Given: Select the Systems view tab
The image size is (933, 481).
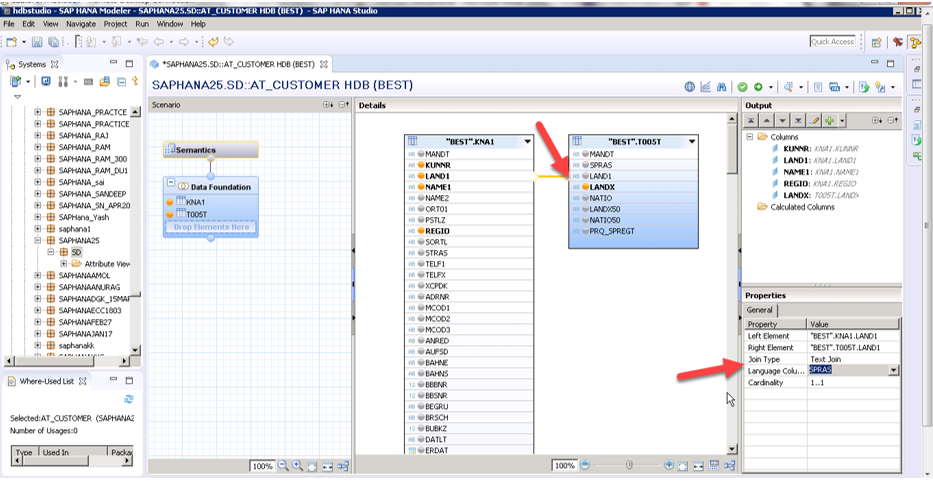Looking at the screenshot, I should pos(32,64).
